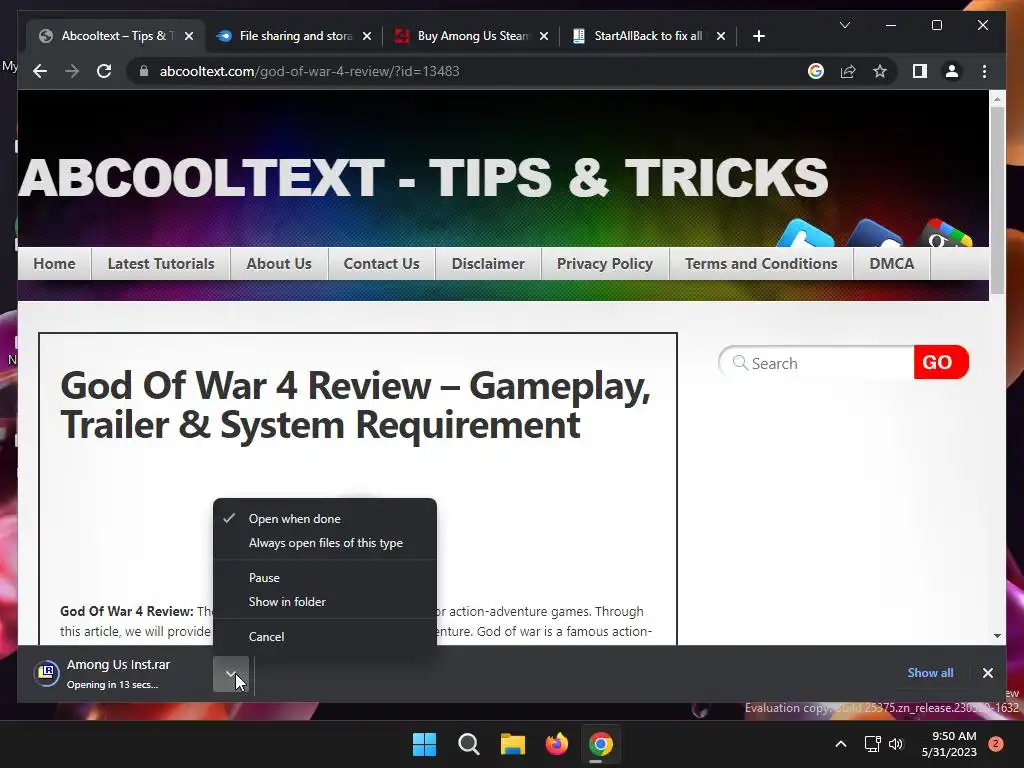1024x768 pixels.
Task: Click the Chrome taskbar icon
Action: pyautogui.click(x=601, y=744)
